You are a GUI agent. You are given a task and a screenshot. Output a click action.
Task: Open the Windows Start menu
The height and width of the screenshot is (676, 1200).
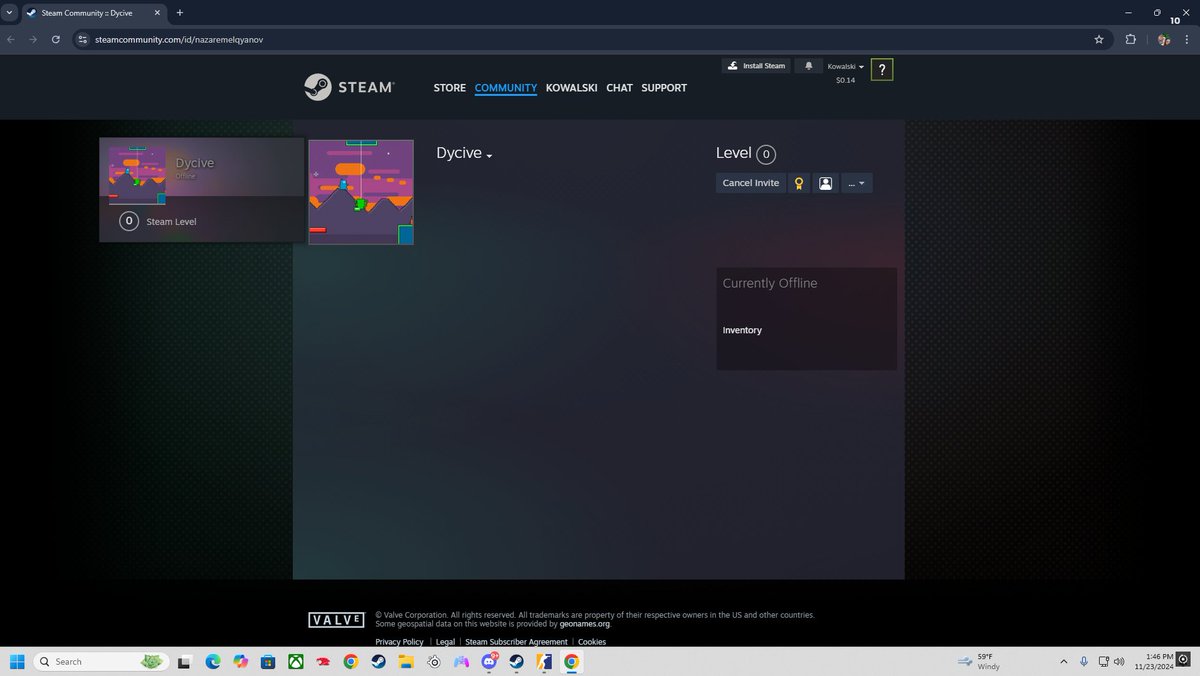point(17,661)
